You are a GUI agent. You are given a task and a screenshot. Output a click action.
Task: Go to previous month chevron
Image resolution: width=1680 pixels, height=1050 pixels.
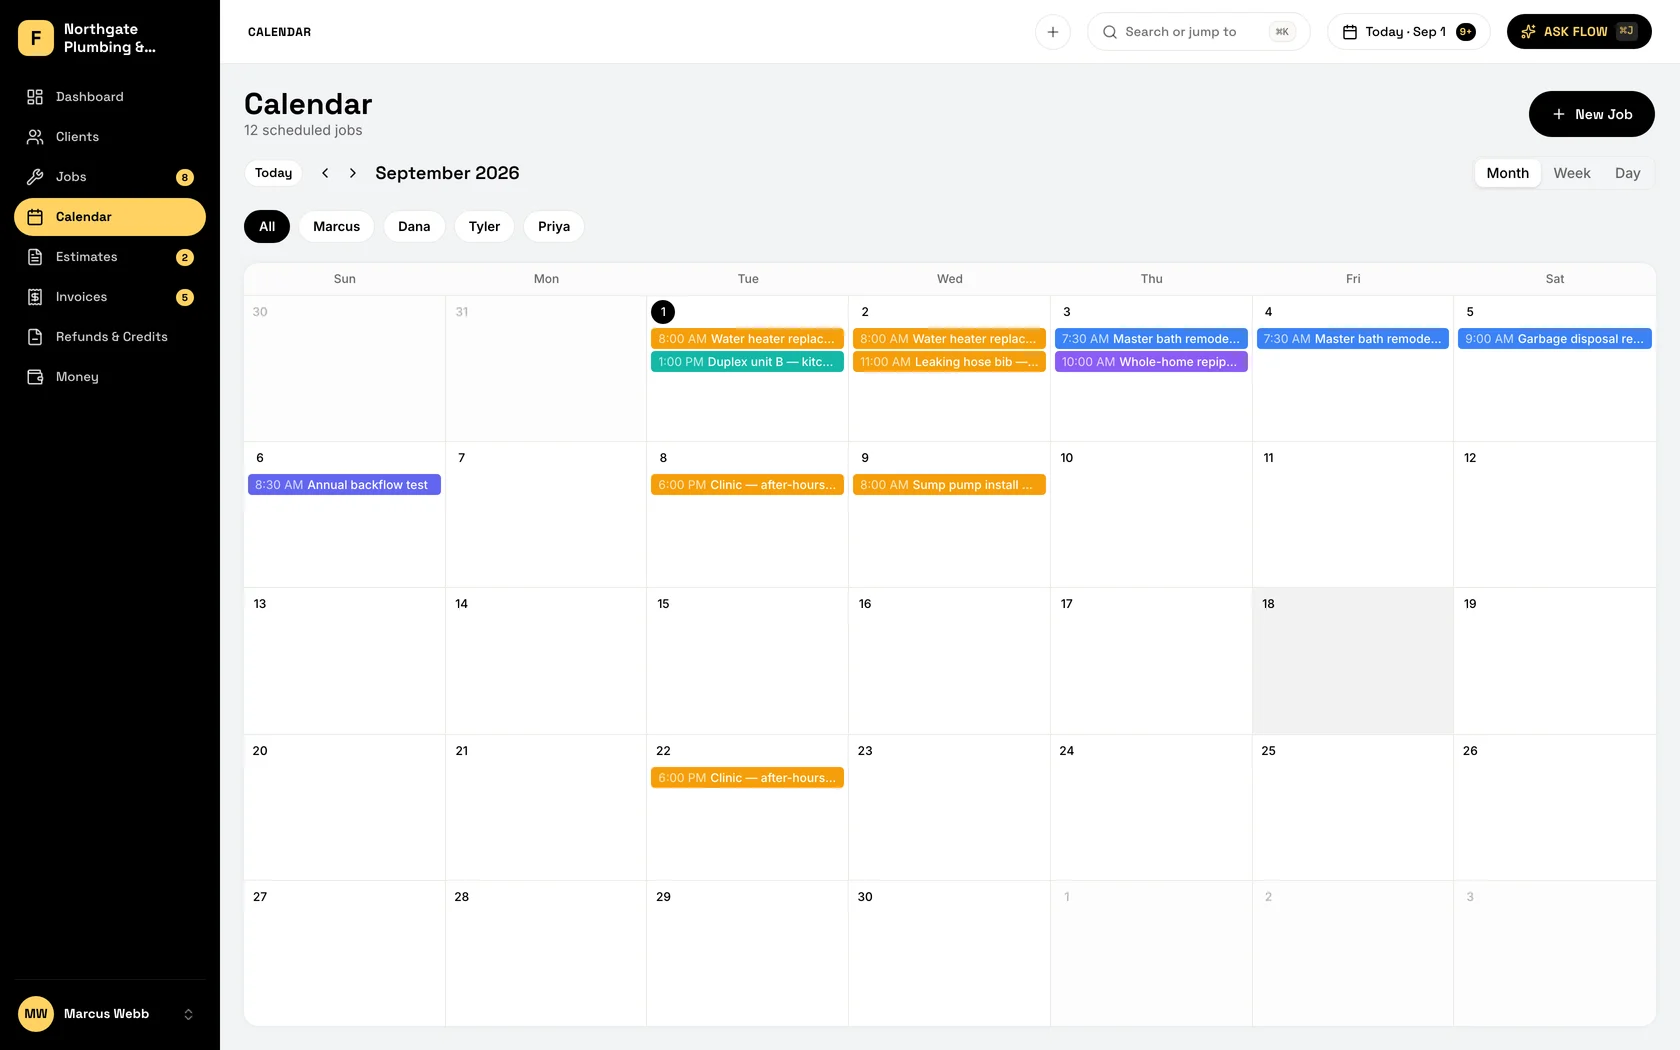pos(325,173)
